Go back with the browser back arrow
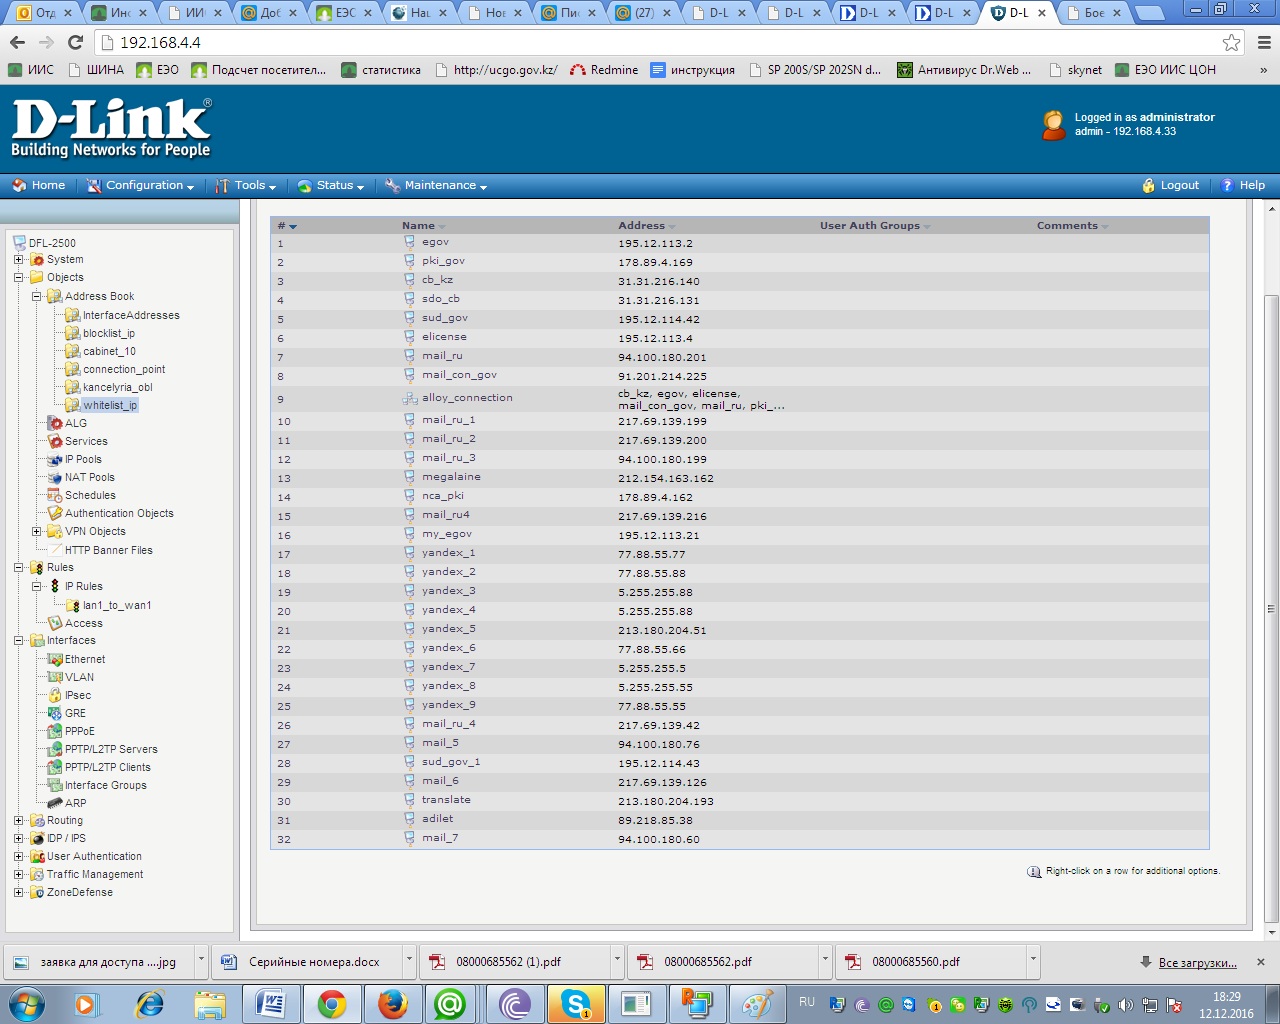Image resolution: width=1280 pixels, height=1024 pixels. 17,42
